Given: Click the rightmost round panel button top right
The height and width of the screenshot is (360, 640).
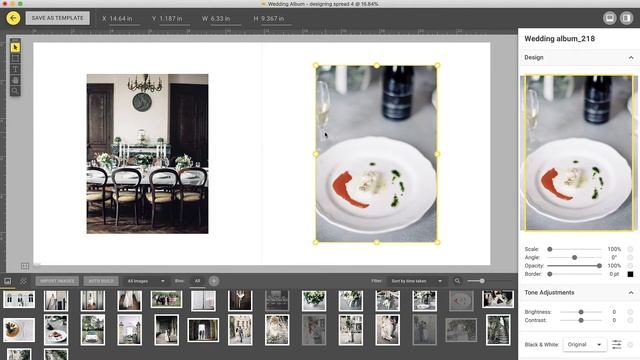Looking at the screenshot, I should (x=626, y=18).
